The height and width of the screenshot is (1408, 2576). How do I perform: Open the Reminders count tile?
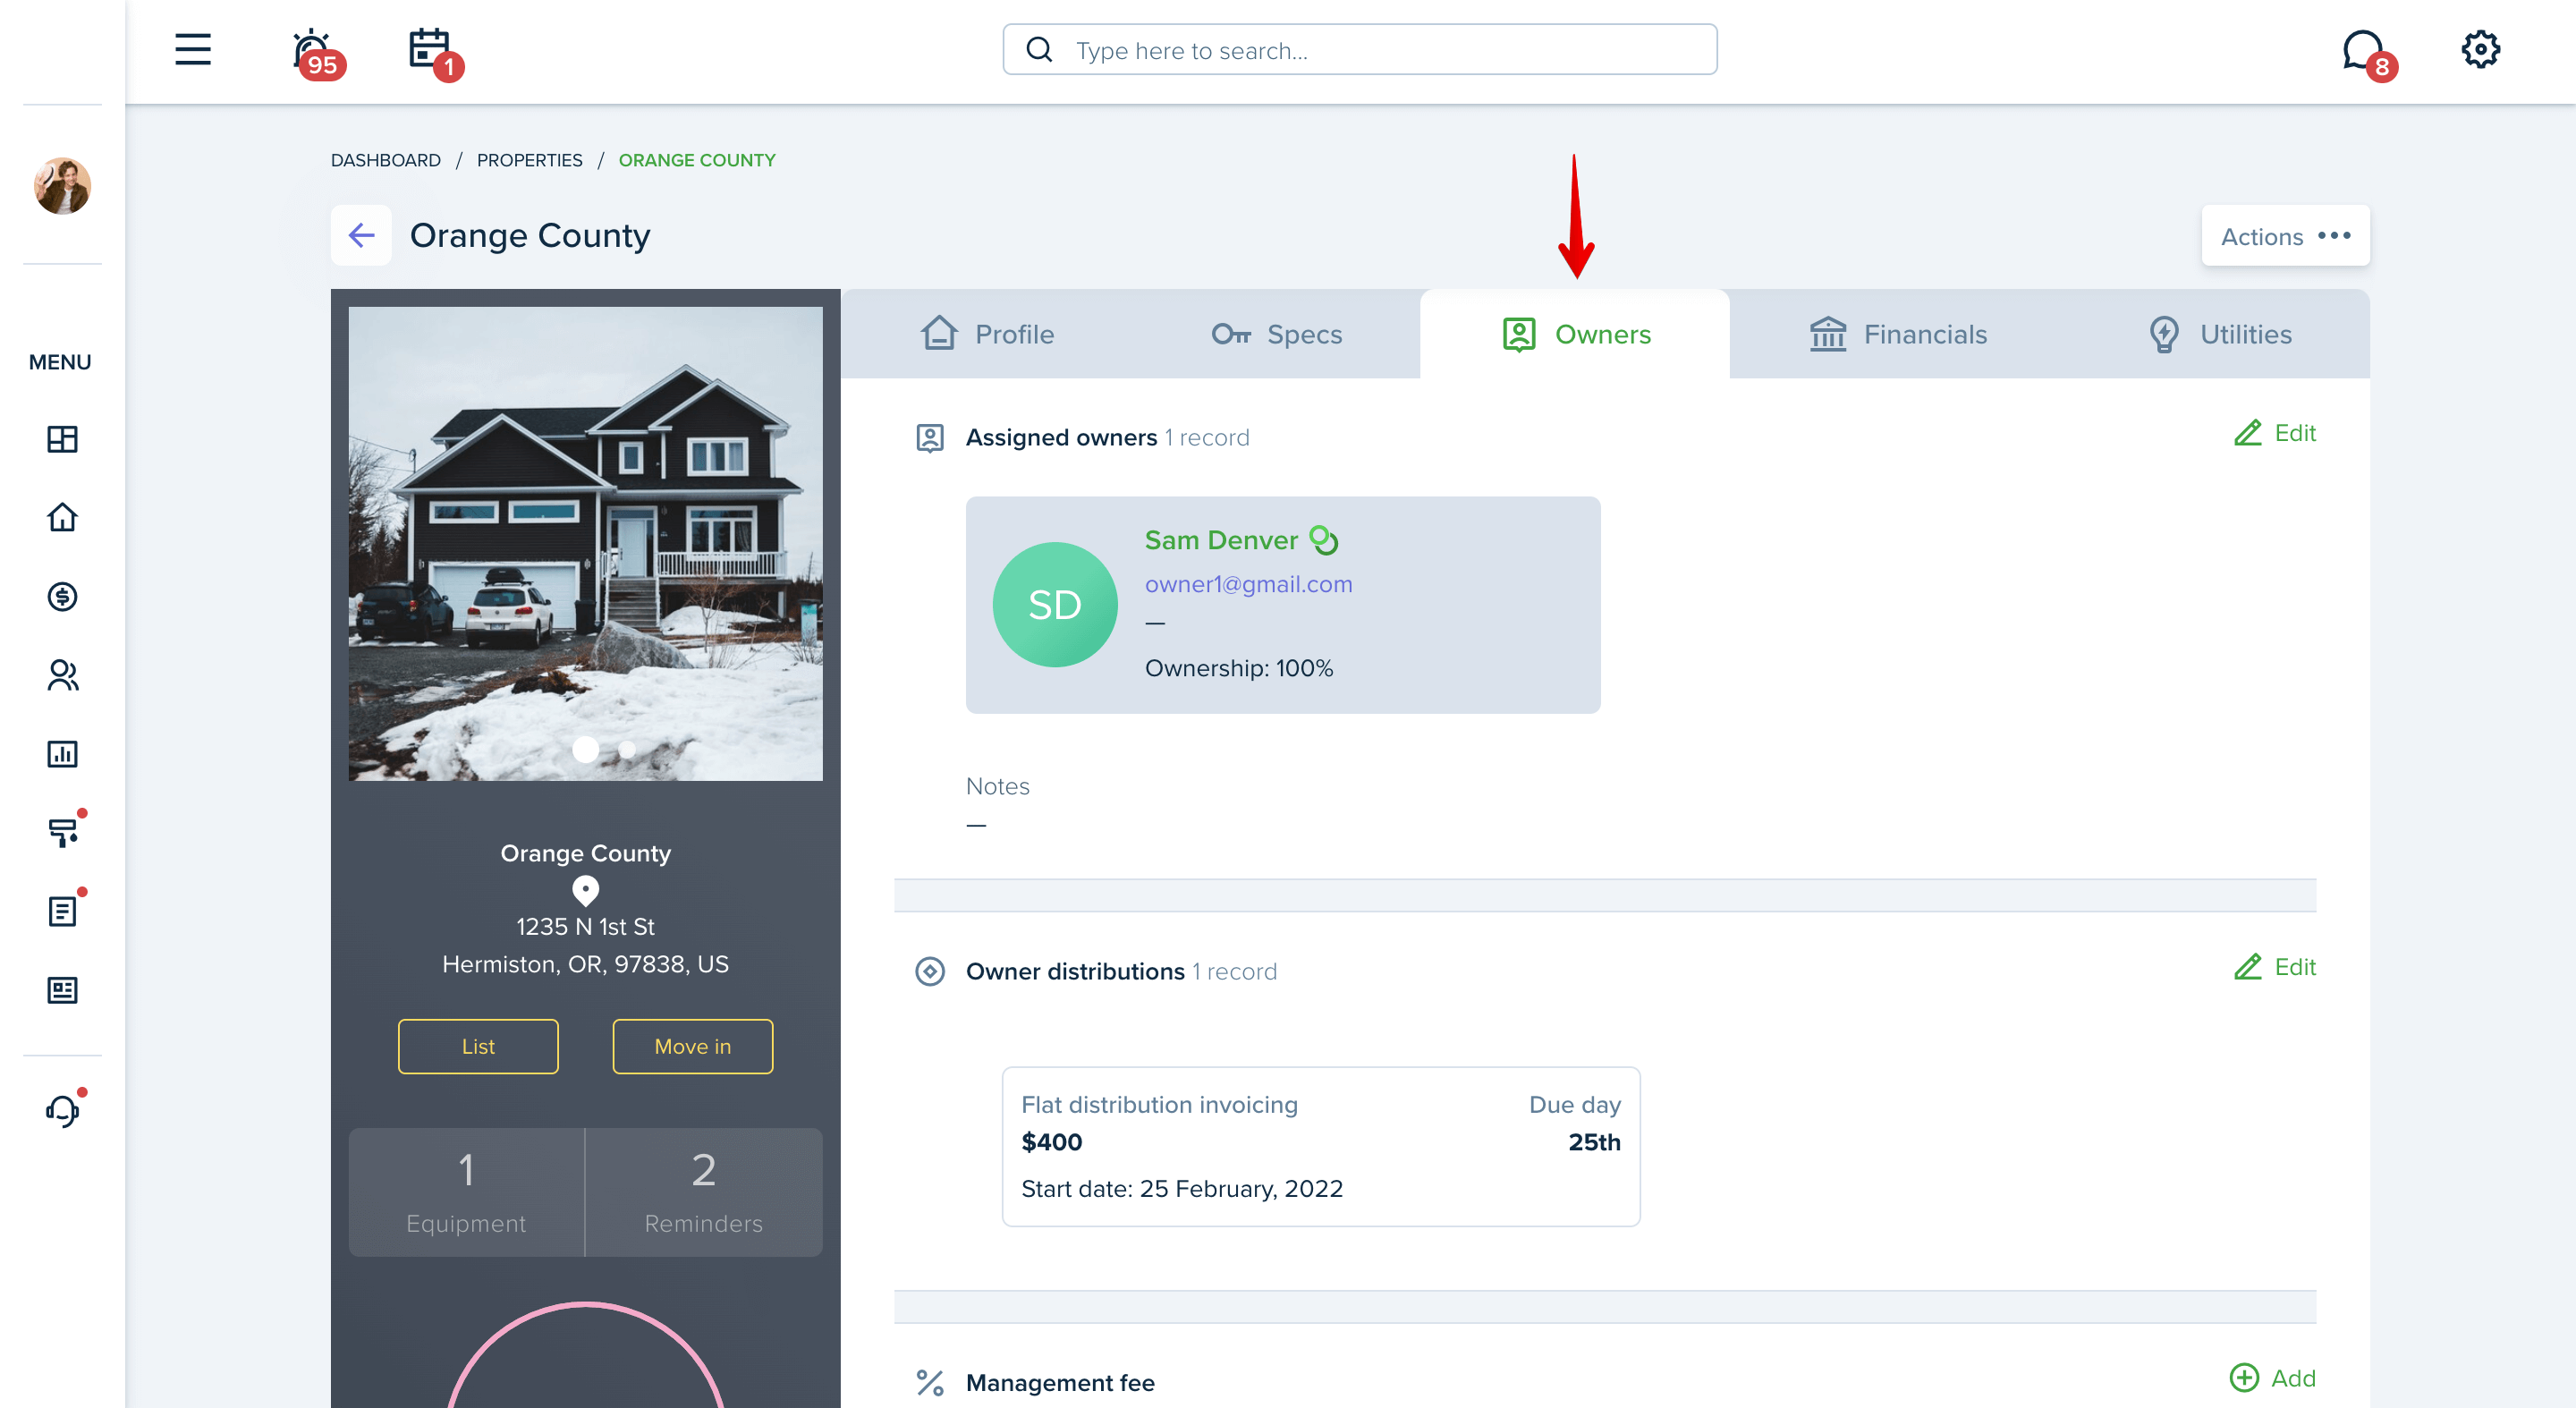[703, 1192]
